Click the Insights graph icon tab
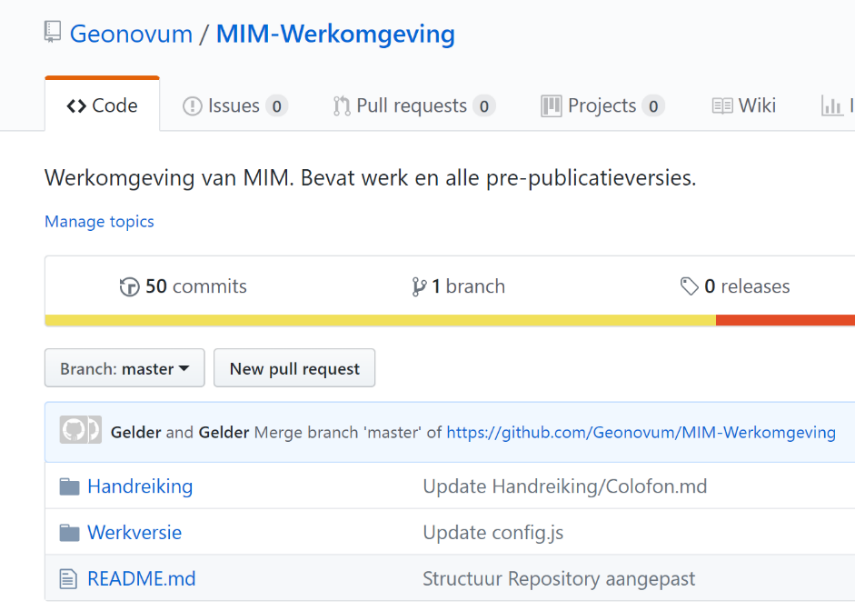This screenshot has width=855, height=611. [x=832, y=106]
